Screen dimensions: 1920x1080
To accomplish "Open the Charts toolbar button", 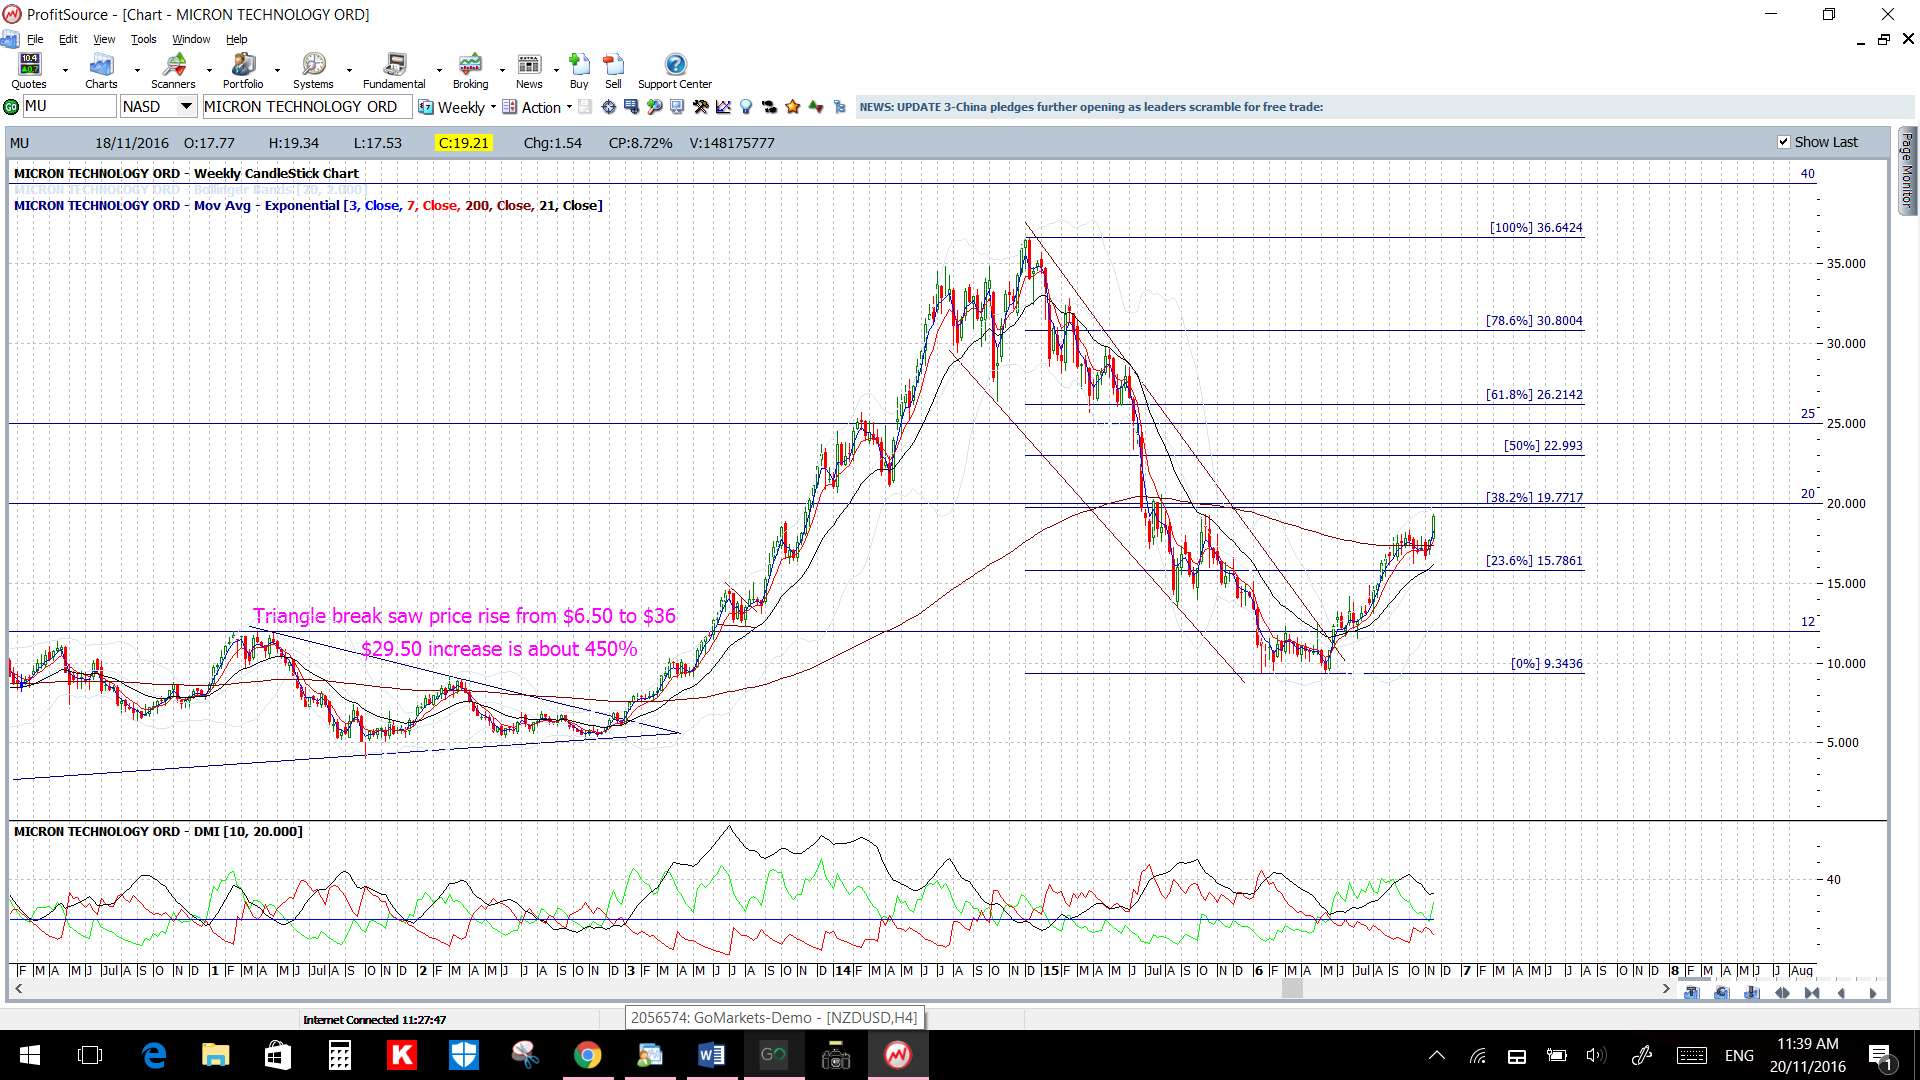I will click(101, 70).
